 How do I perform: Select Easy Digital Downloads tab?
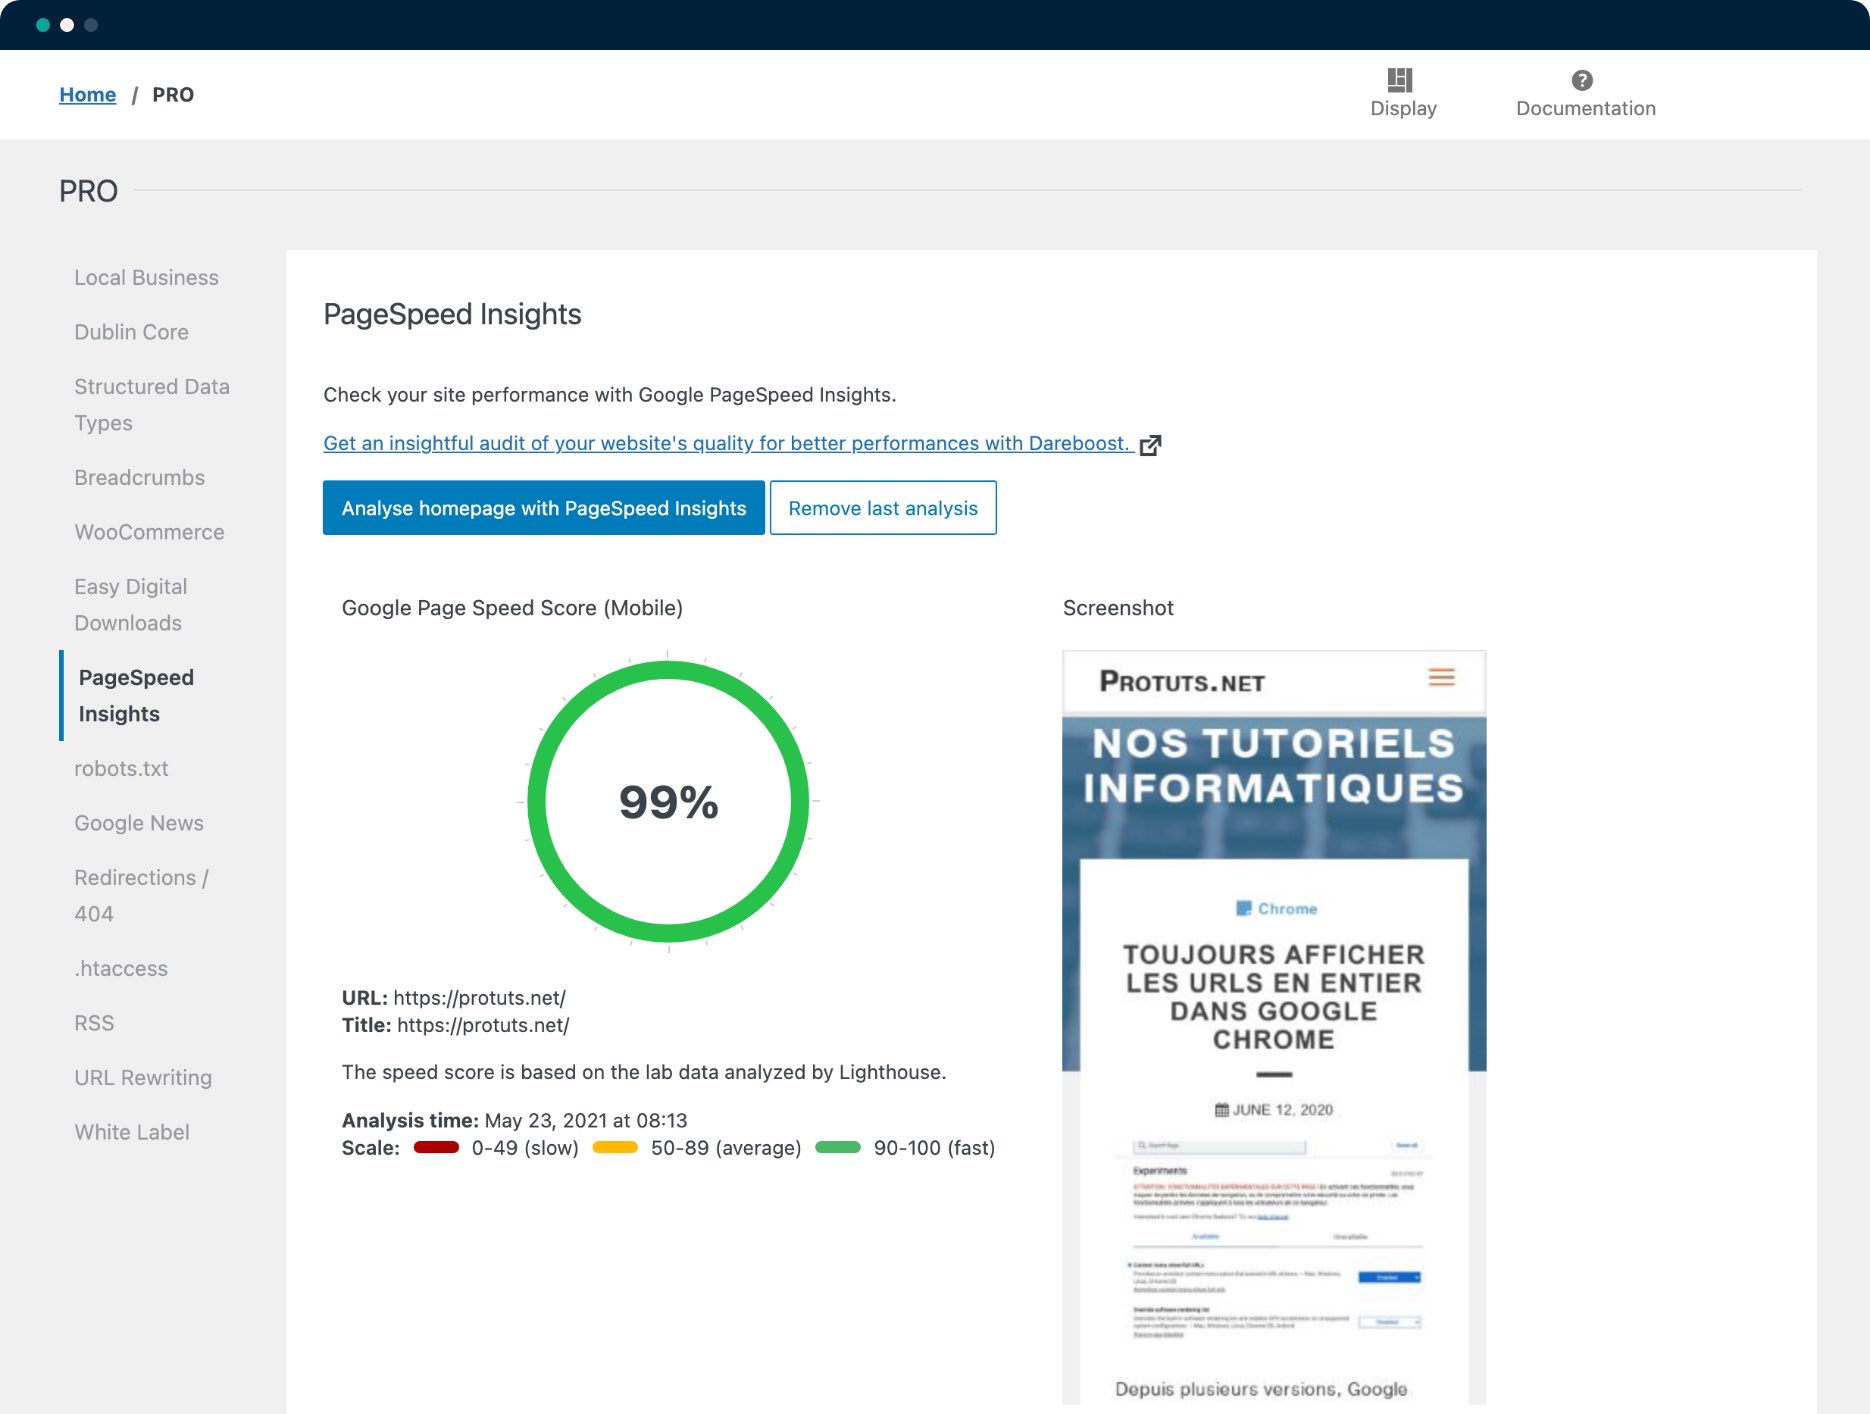[130, 605]
